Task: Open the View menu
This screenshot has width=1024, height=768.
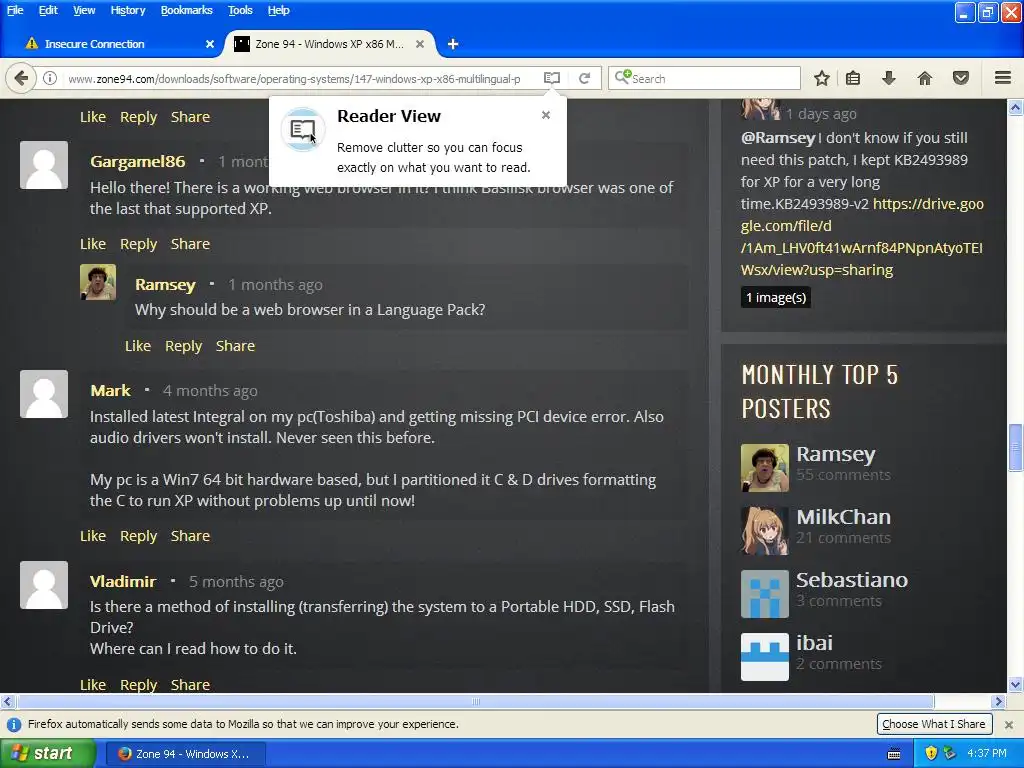Action: tap(84, 10)
